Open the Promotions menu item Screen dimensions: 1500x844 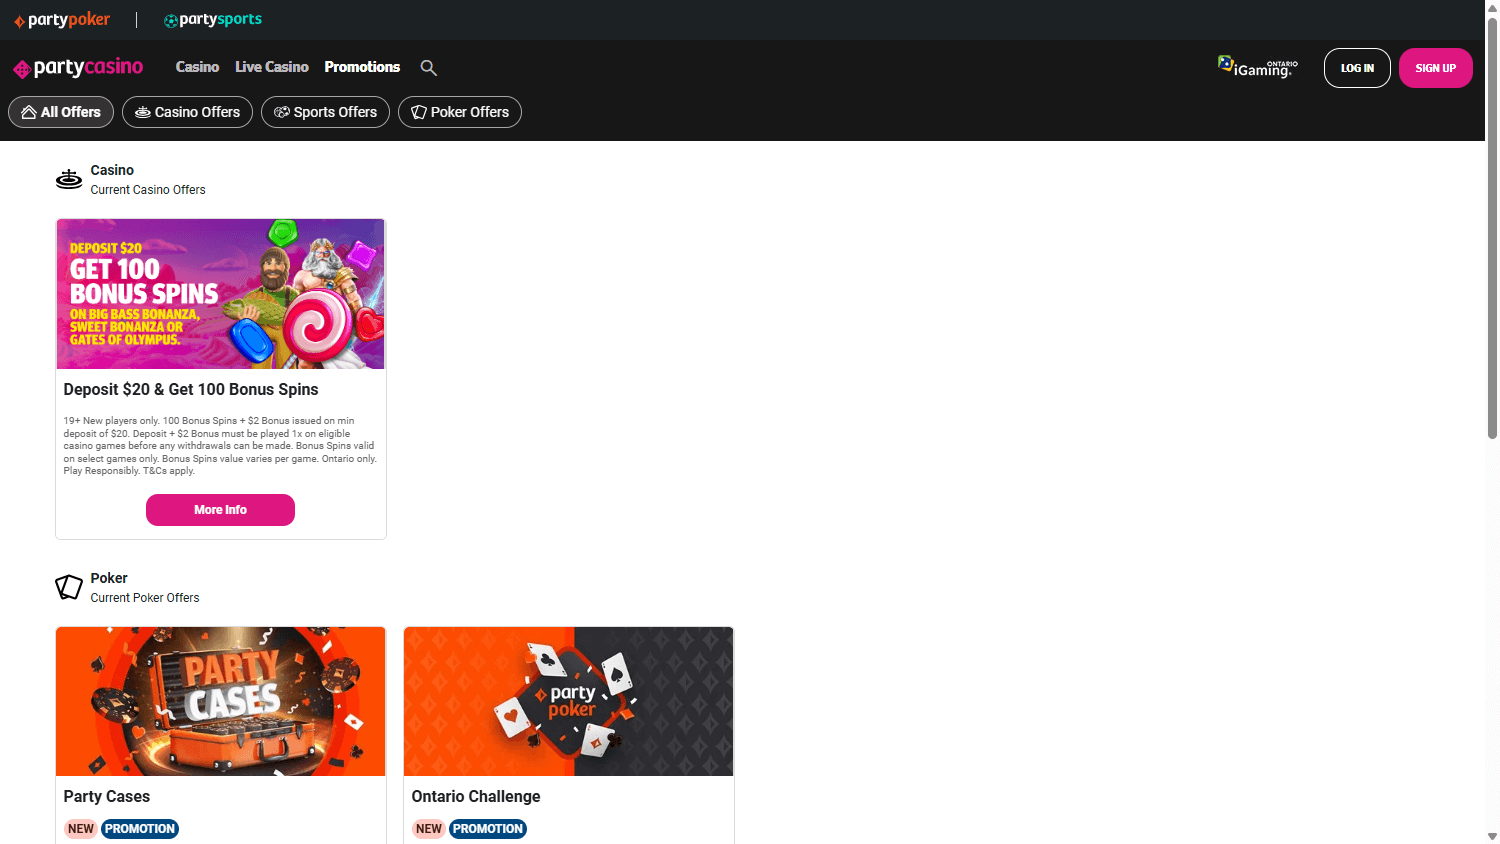coord(362,67)
